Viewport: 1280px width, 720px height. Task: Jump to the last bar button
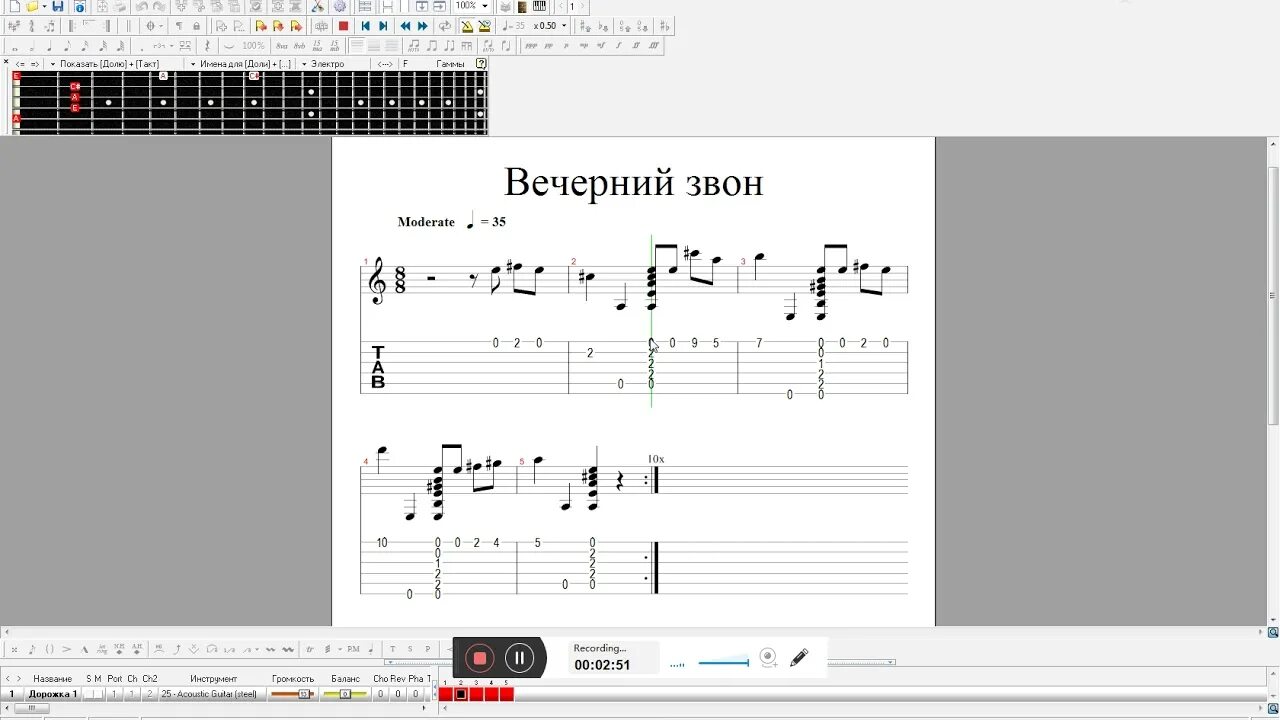[383, 25]
